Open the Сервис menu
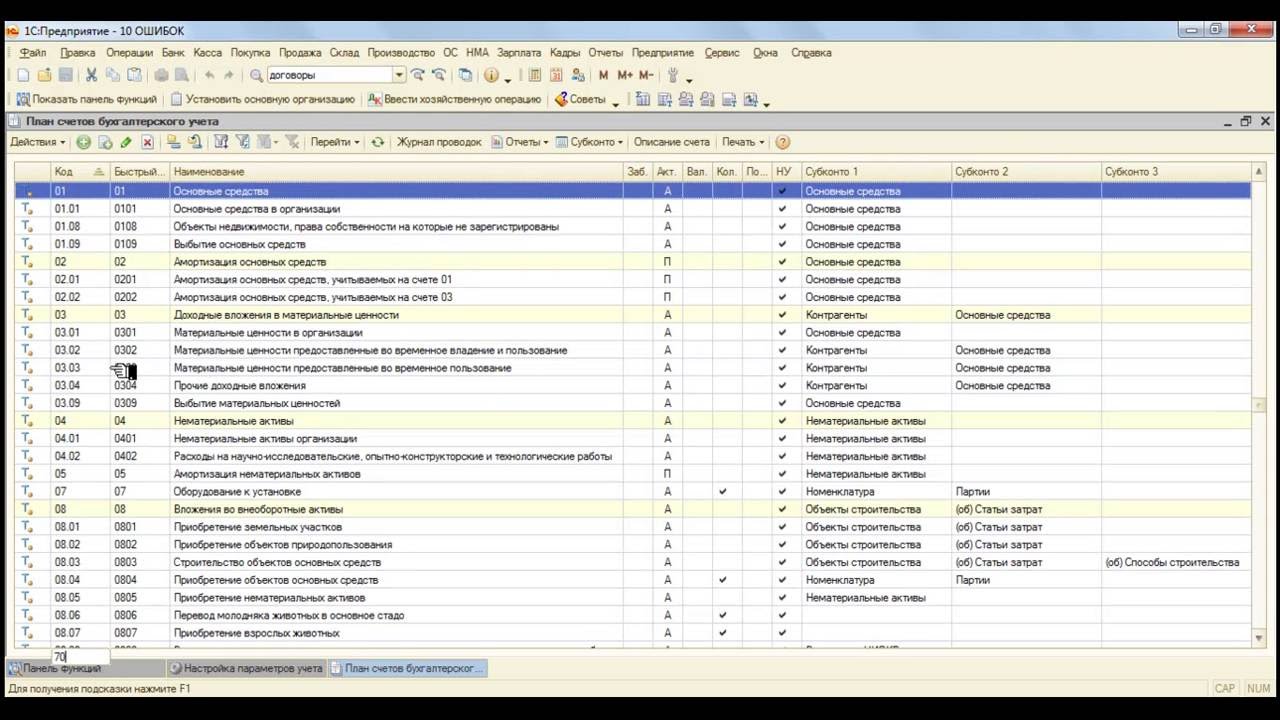Screen dimensions: 1280x720 pos(722,52)
